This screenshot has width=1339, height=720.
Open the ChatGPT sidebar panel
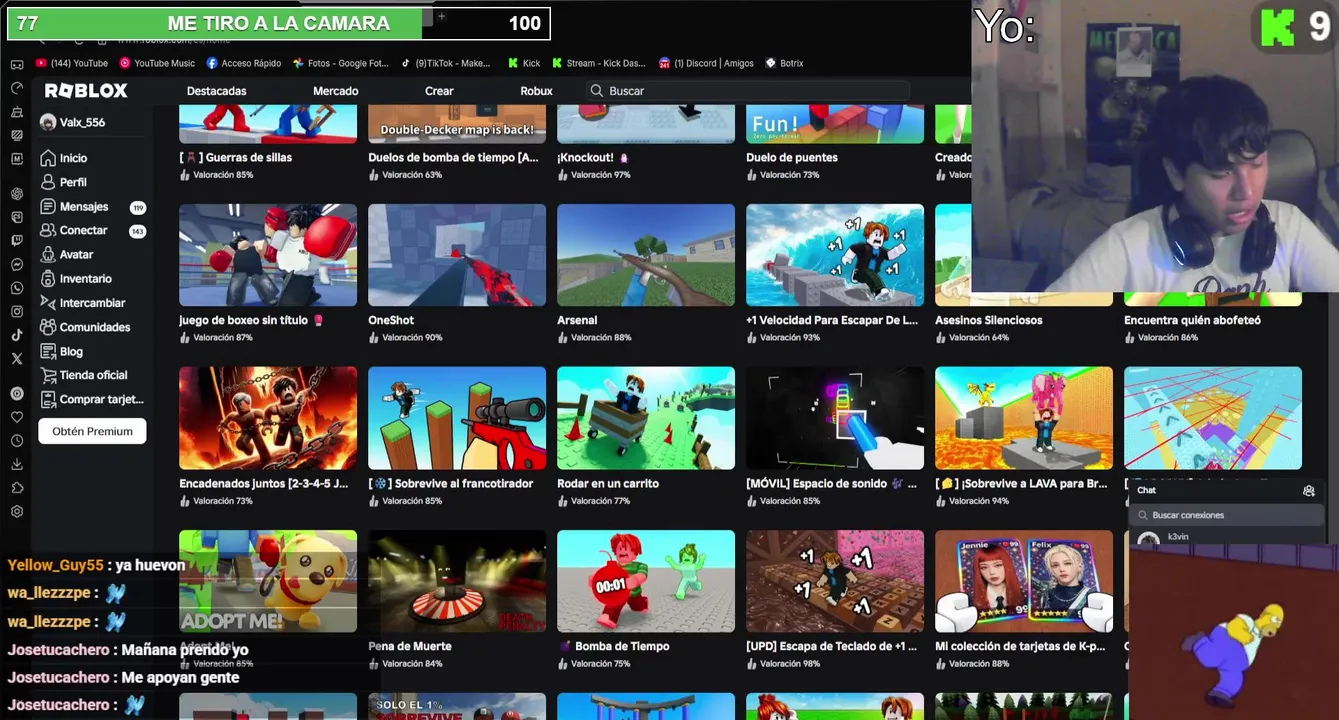pyautogui.click(x=17, y=193)
